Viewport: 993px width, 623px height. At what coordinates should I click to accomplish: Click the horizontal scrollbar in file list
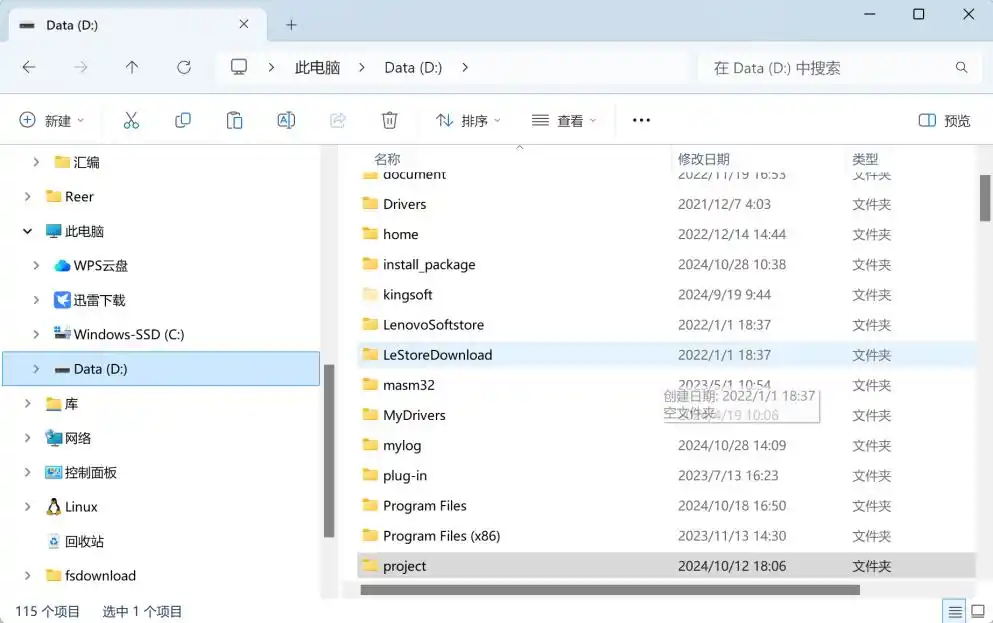[x=610, y=590]
